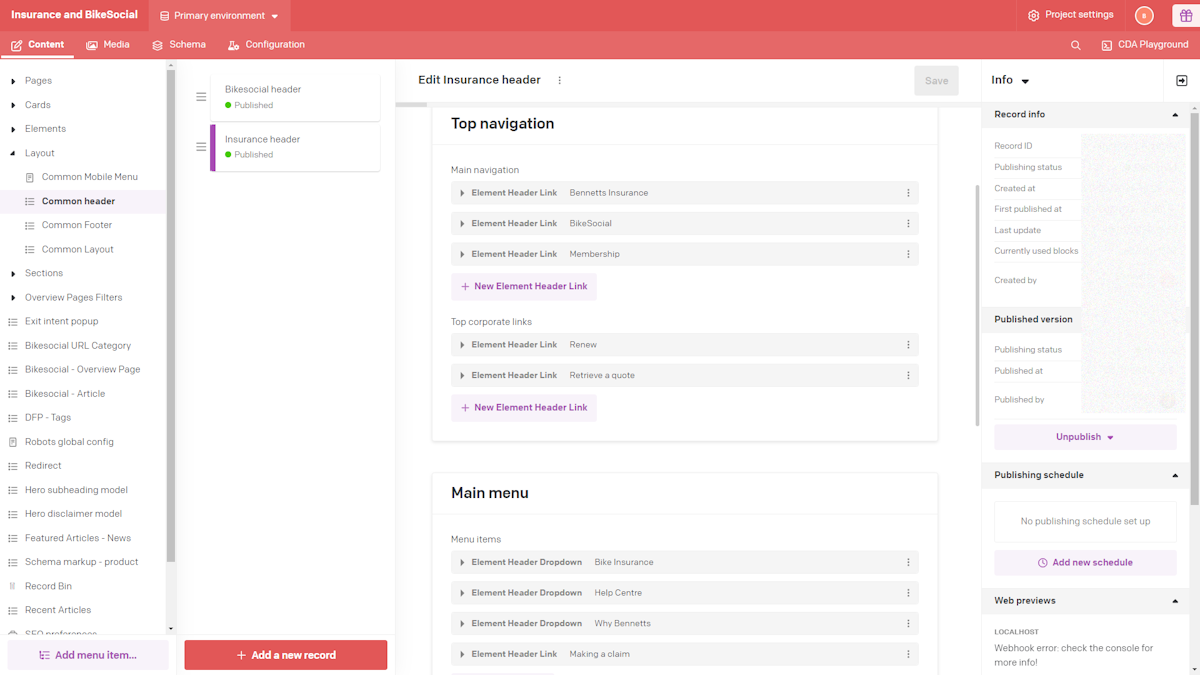Open the Help Centre dropdown options menu

pos(908,593)
